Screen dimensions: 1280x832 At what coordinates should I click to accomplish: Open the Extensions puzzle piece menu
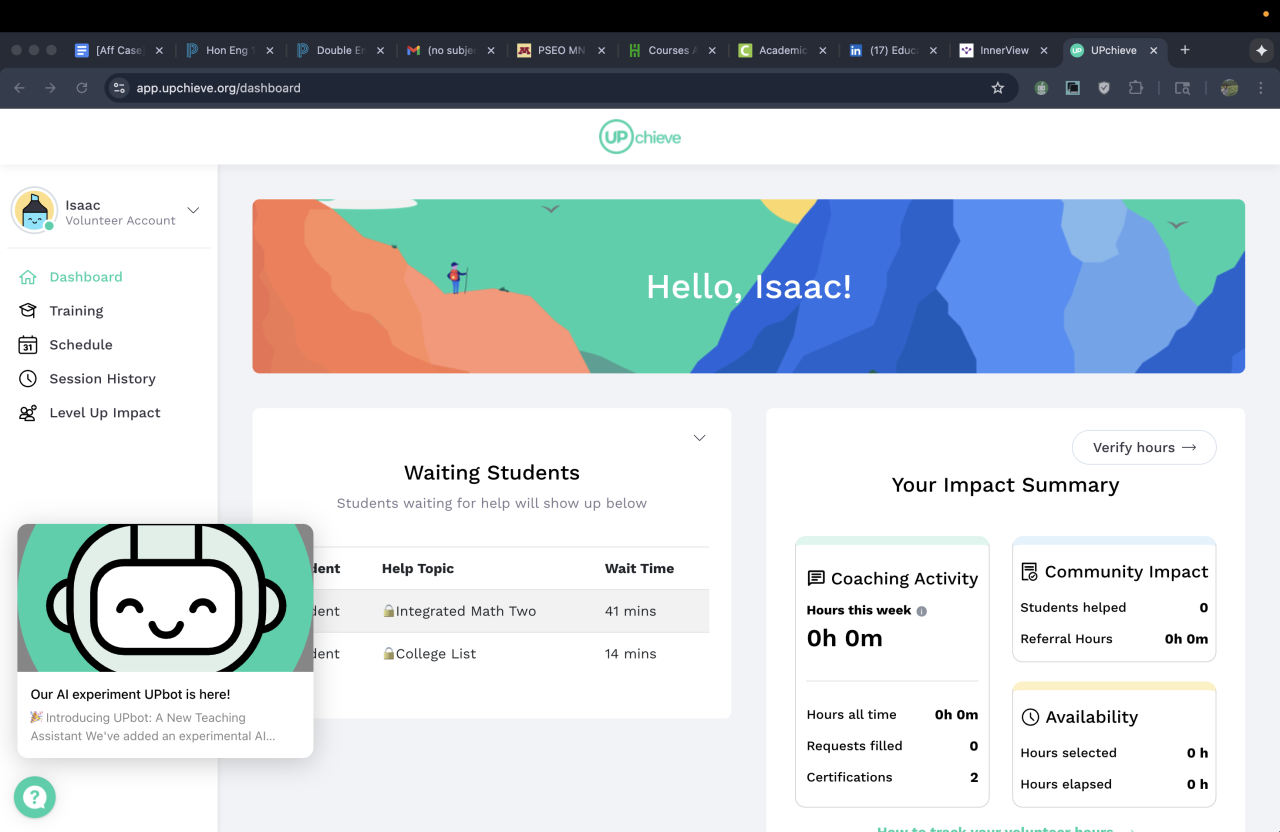tap(1135, 88)
